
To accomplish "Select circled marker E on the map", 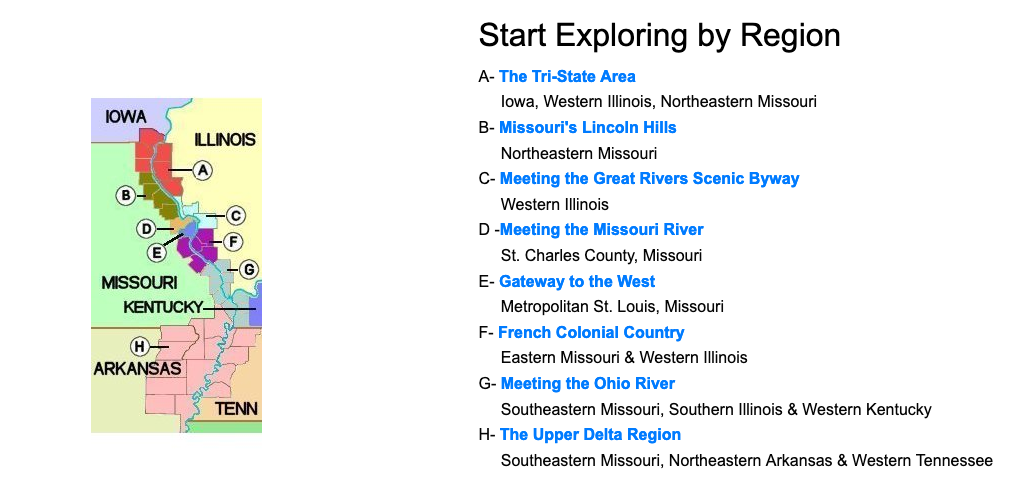I will click(156, 252).
